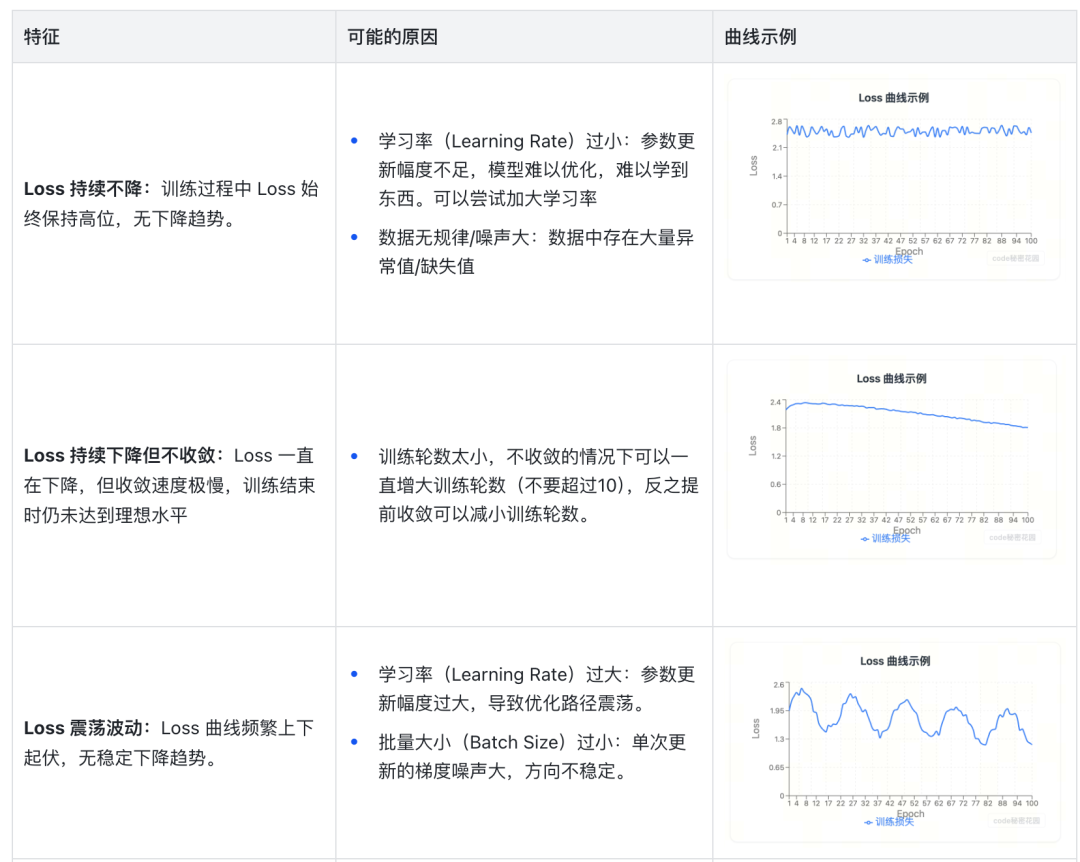The width and height of the screenshot is (1080, 862).
Task: Click the text "新的梯度噪声大，方向不稳定。"
Action: tap(503, 771)
